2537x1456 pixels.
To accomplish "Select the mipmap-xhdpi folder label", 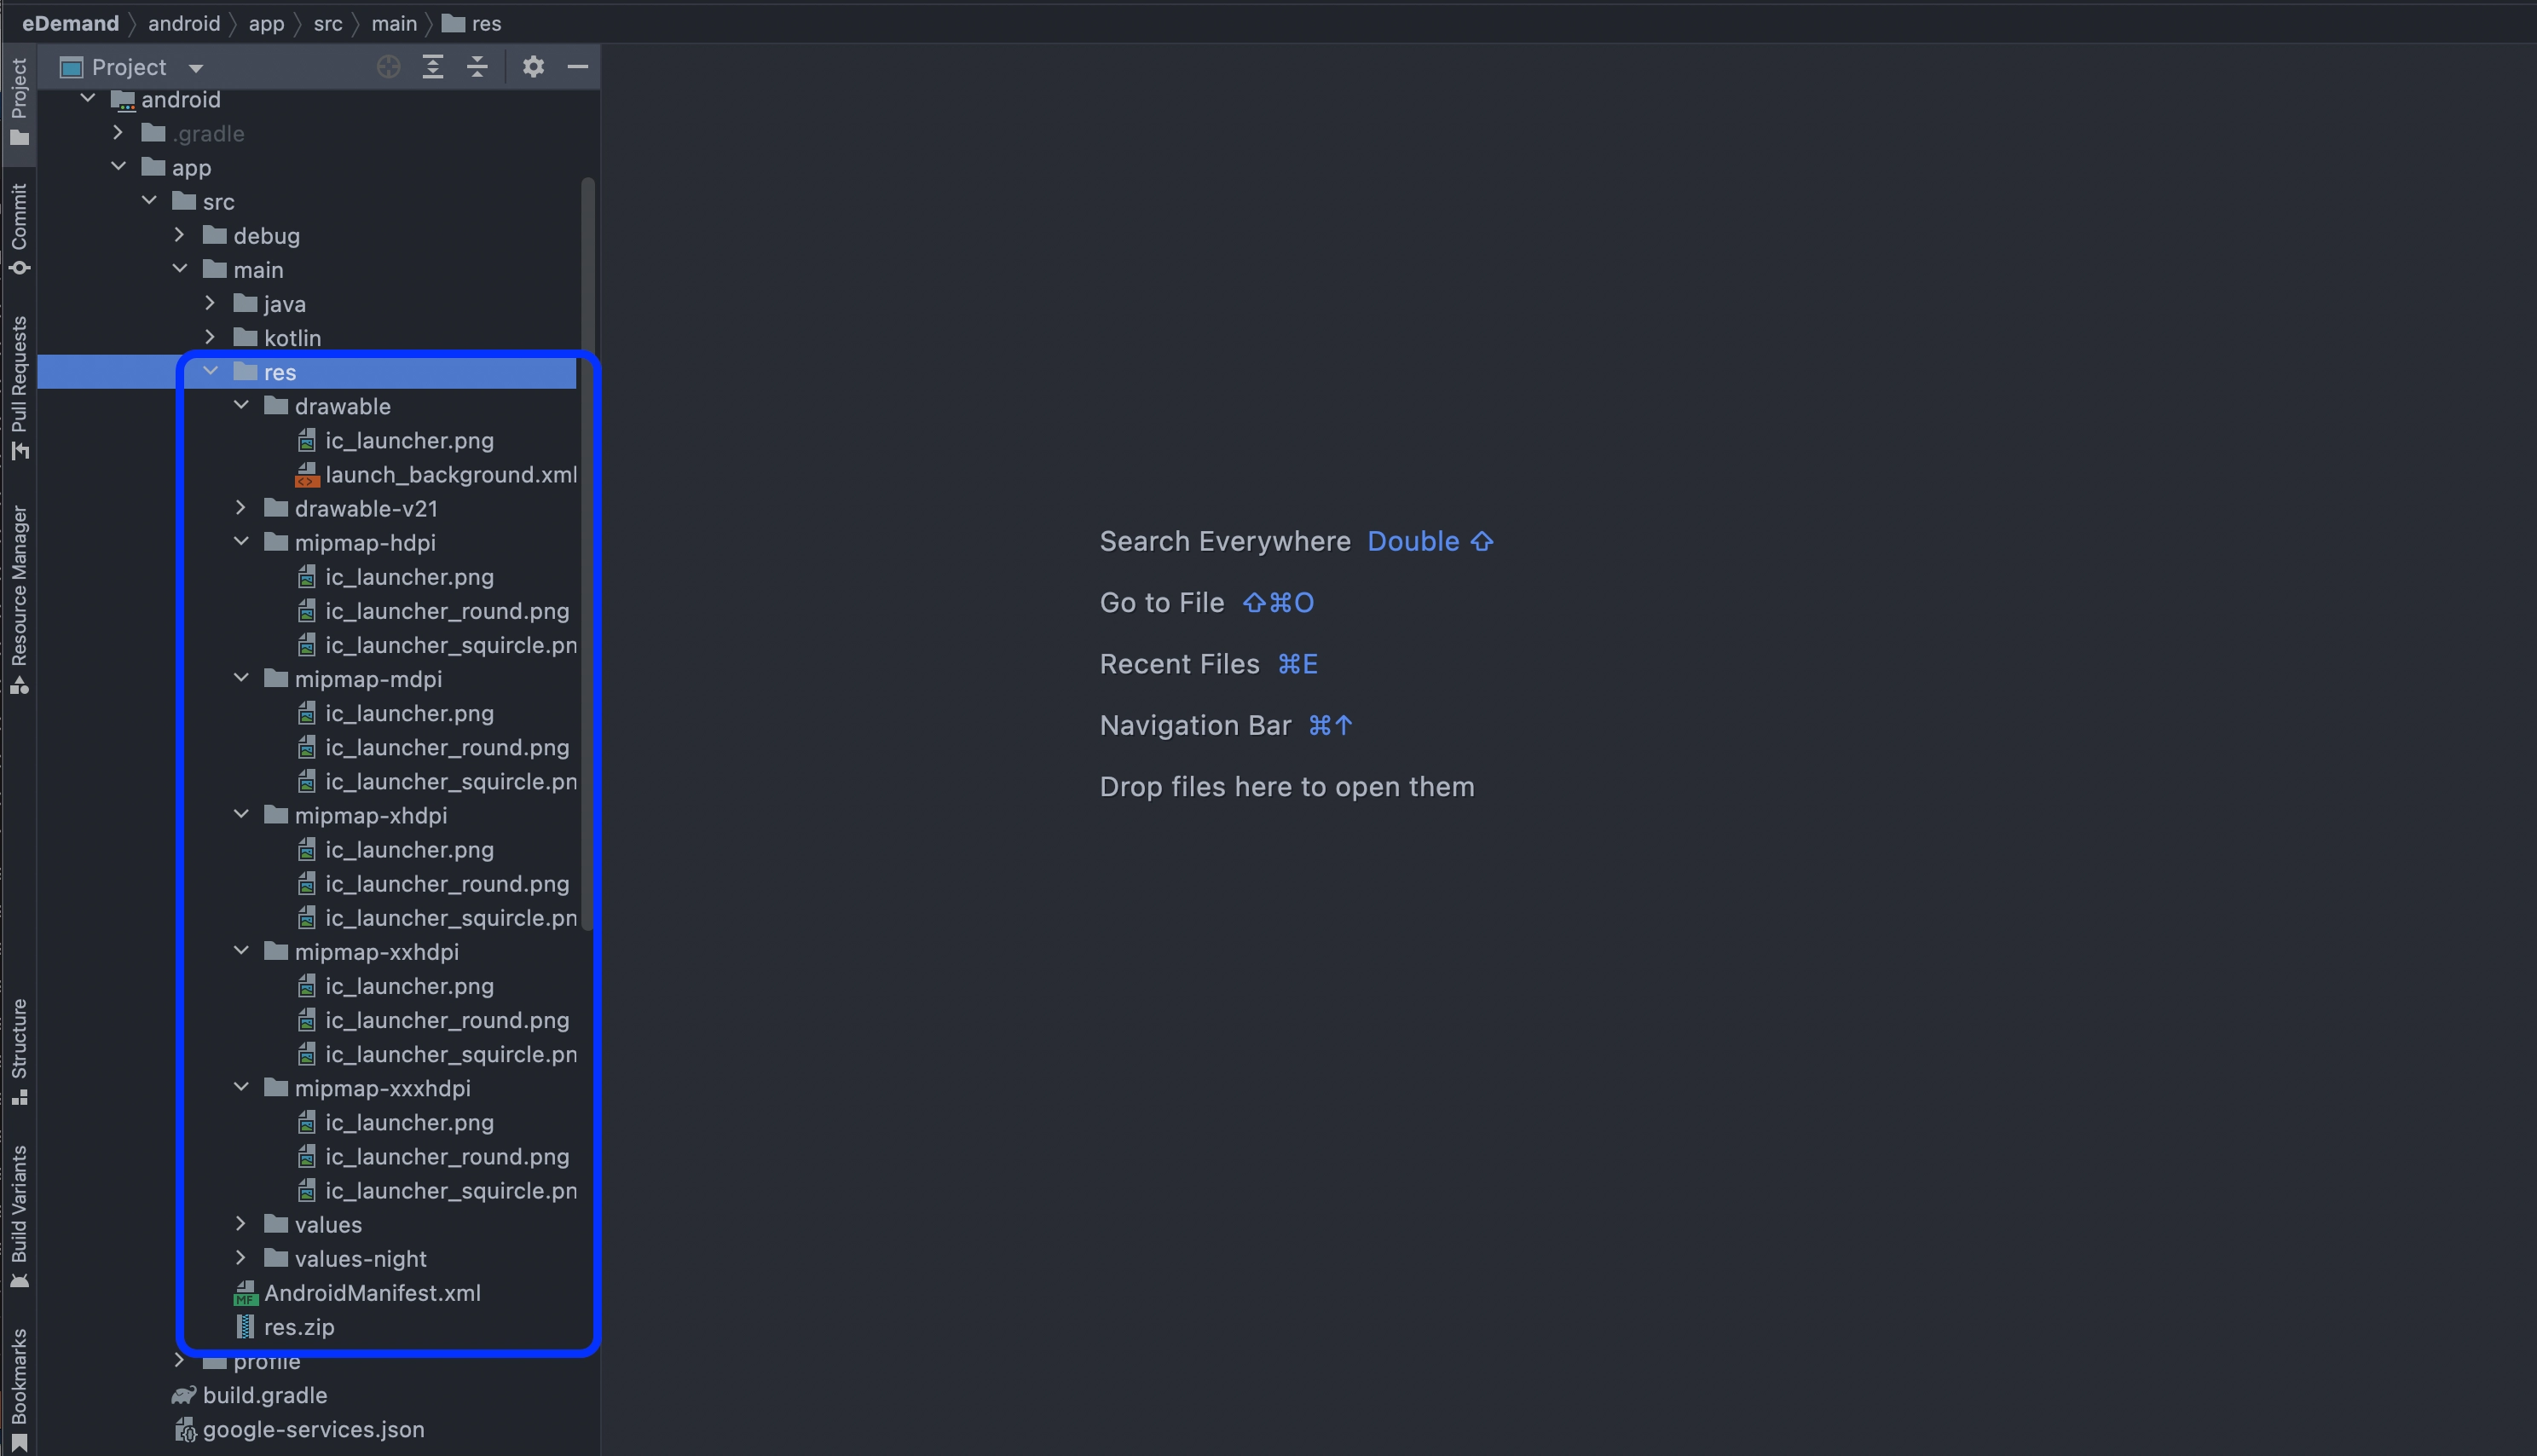I will click(371, 815).
